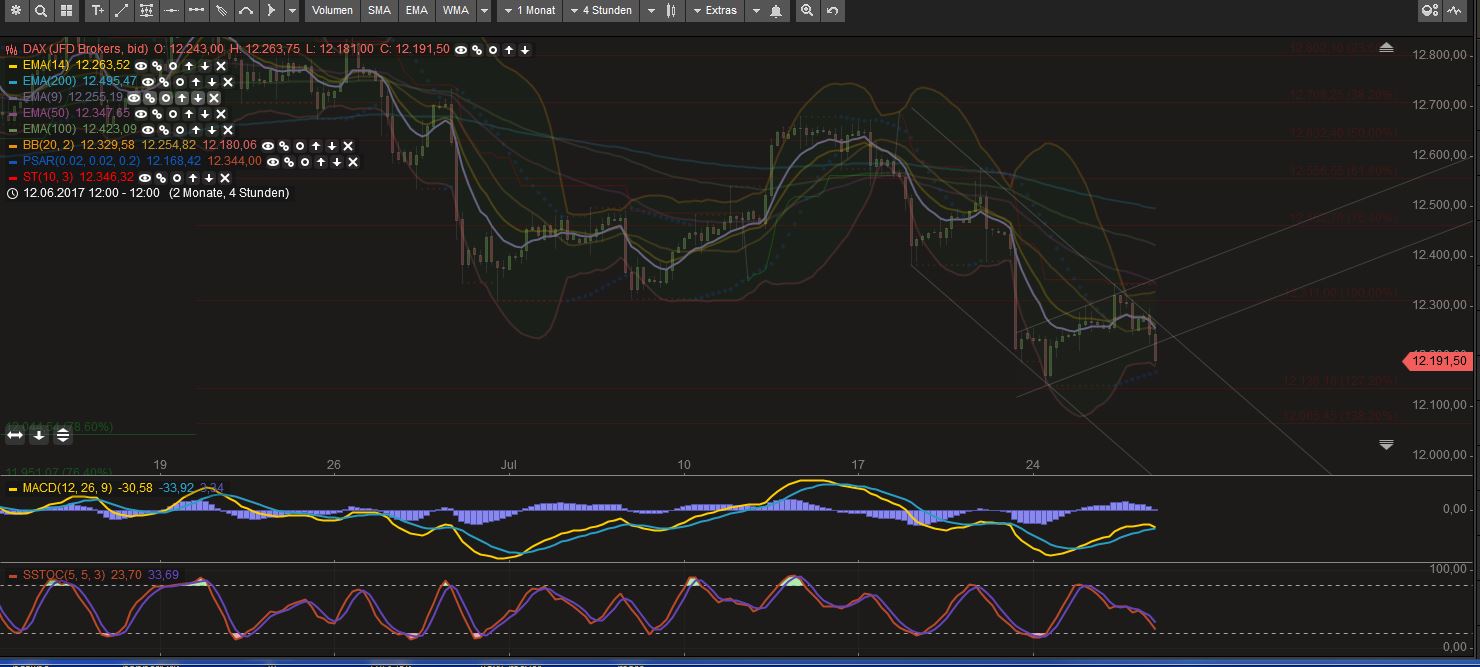Click the undo arrow in the toolbar
This screenshot has width=1480, height=667.
click(832, 11)
